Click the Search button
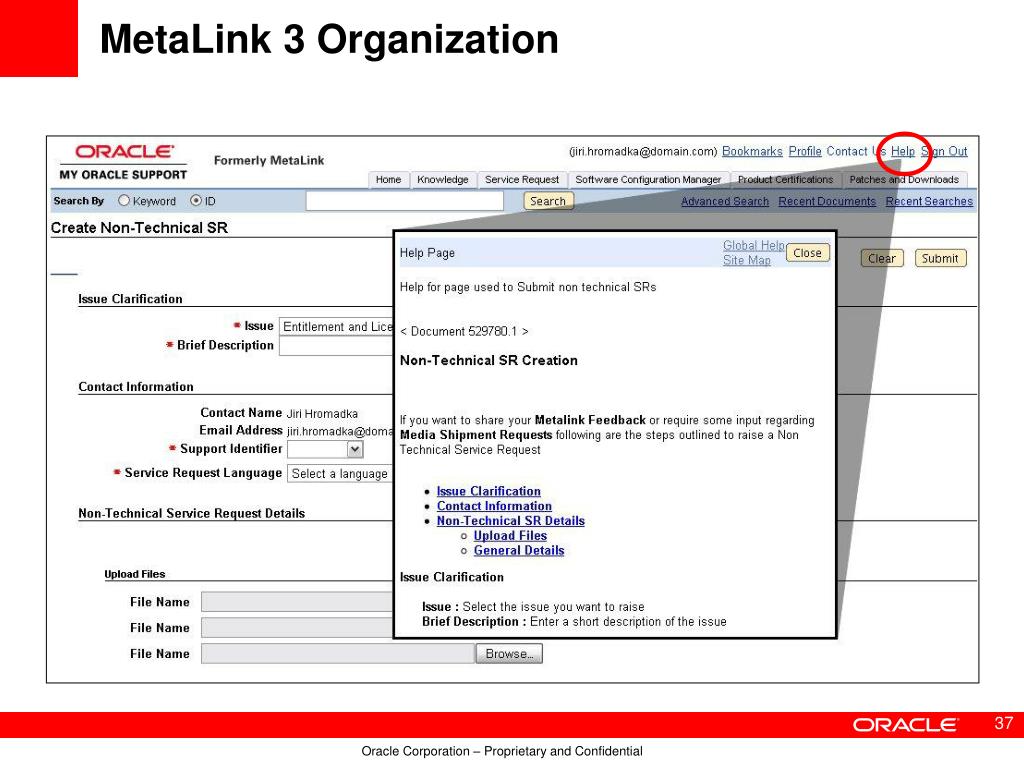1024x768 pixels. click(548, 201)
